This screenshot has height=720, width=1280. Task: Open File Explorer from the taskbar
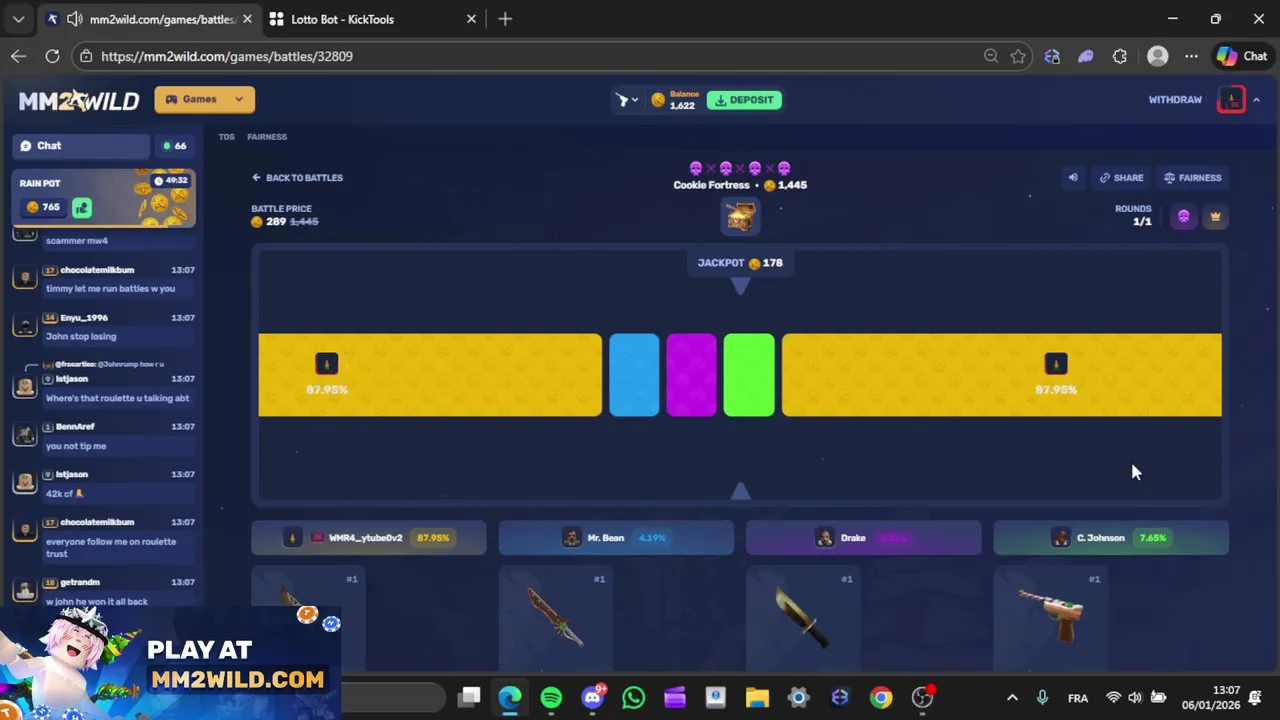coord(757,697)
